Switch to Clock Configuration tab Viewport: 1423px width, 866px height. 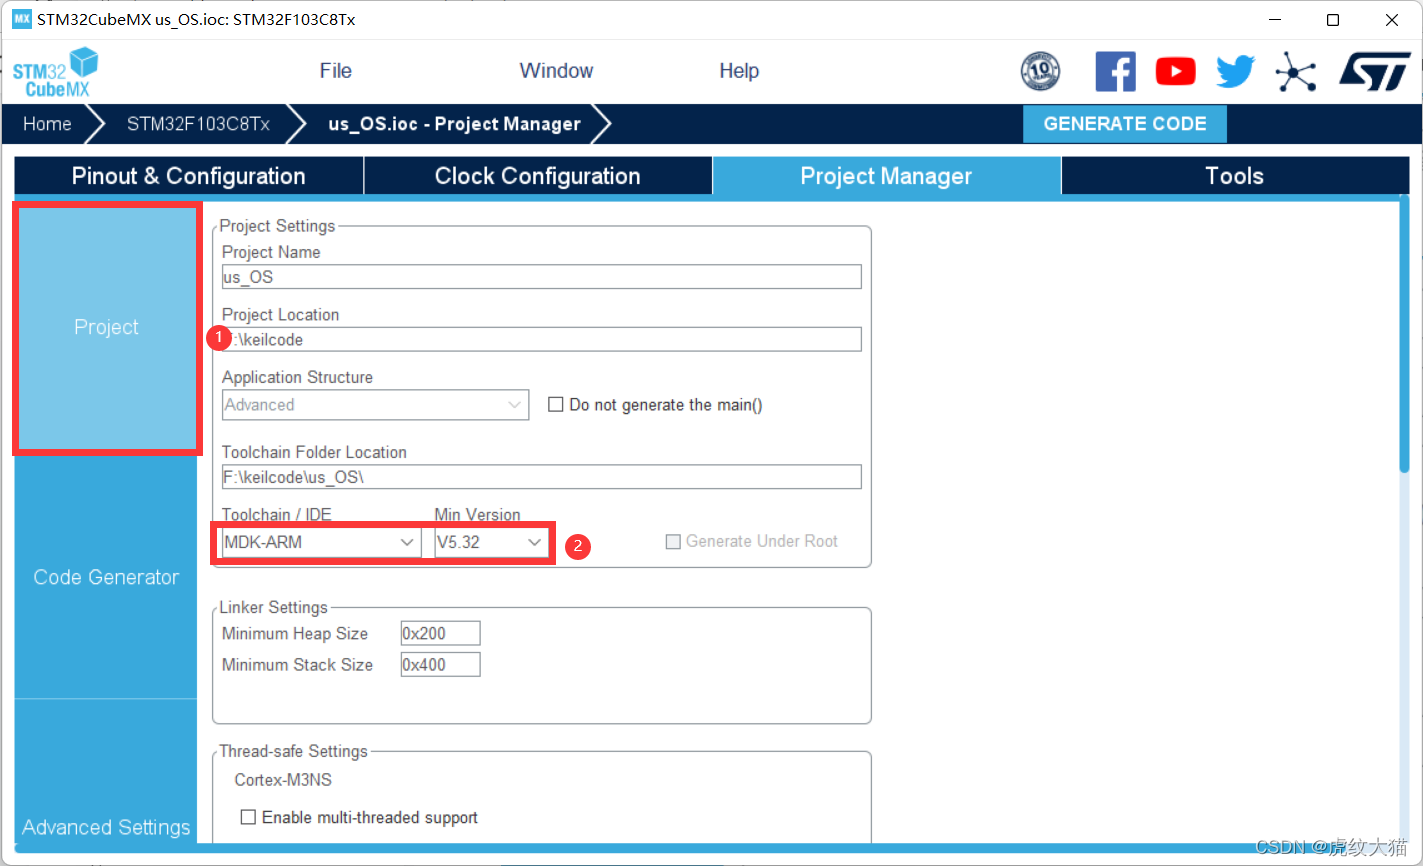[538, 176]
